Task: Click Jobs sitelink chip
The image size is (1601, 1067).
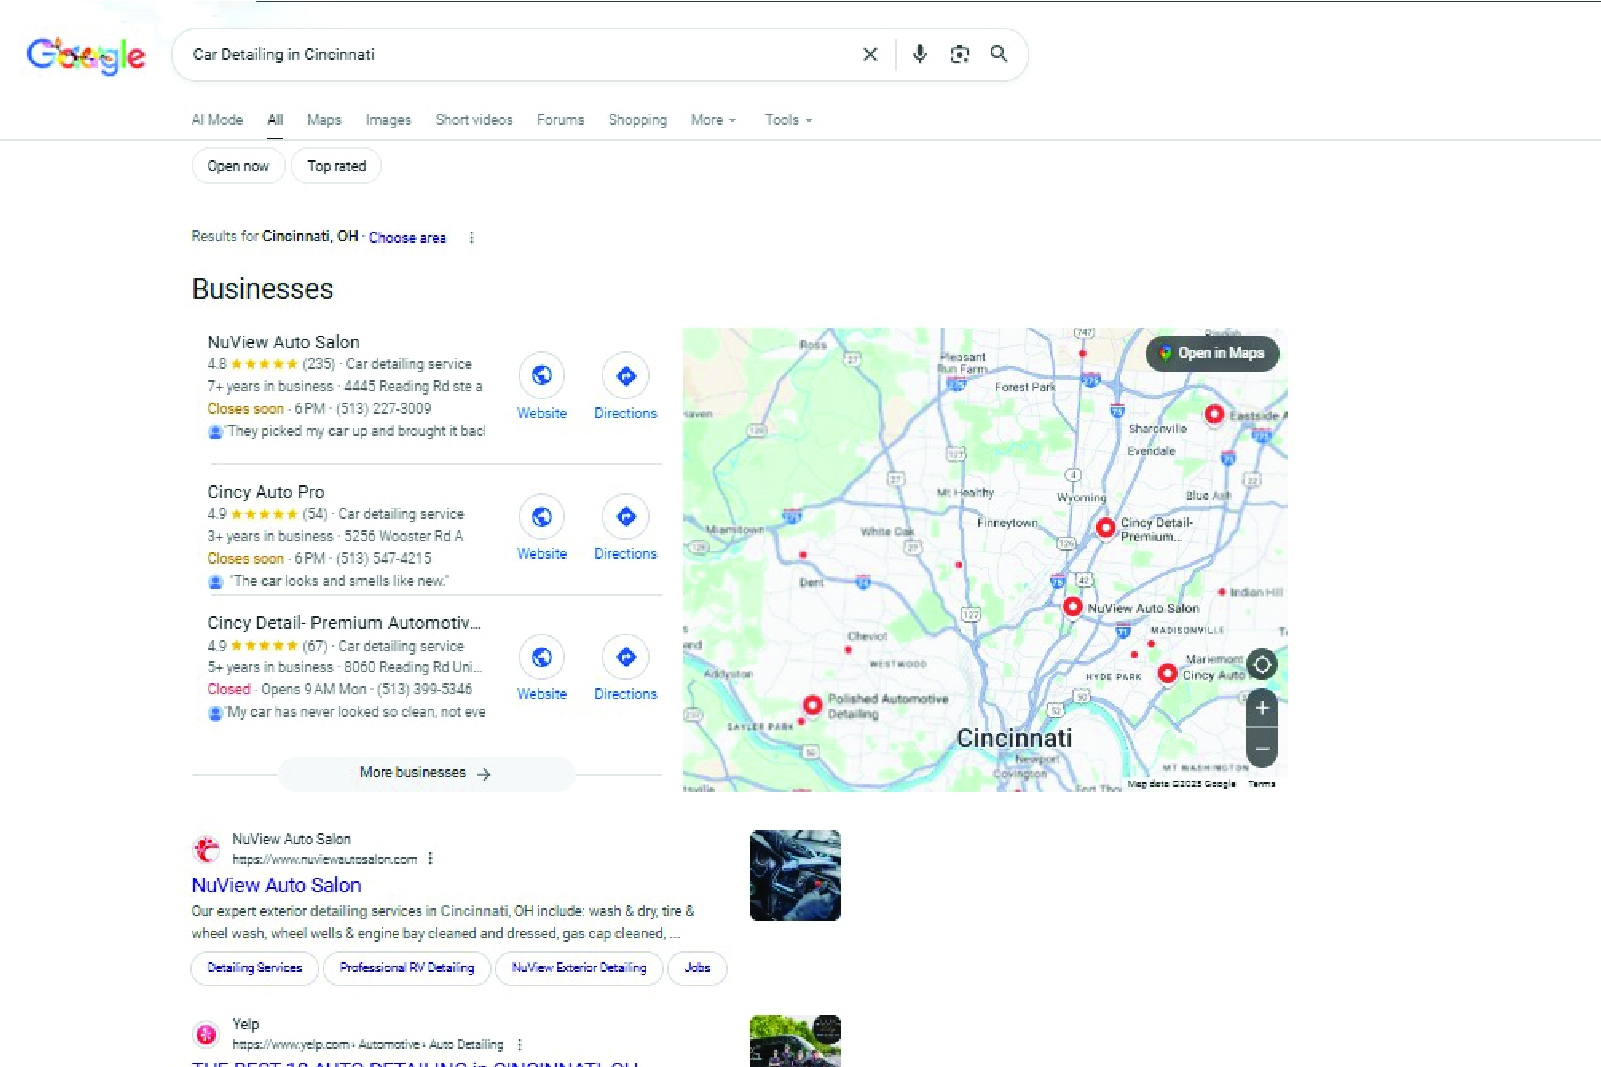Action: pos(697,968)
